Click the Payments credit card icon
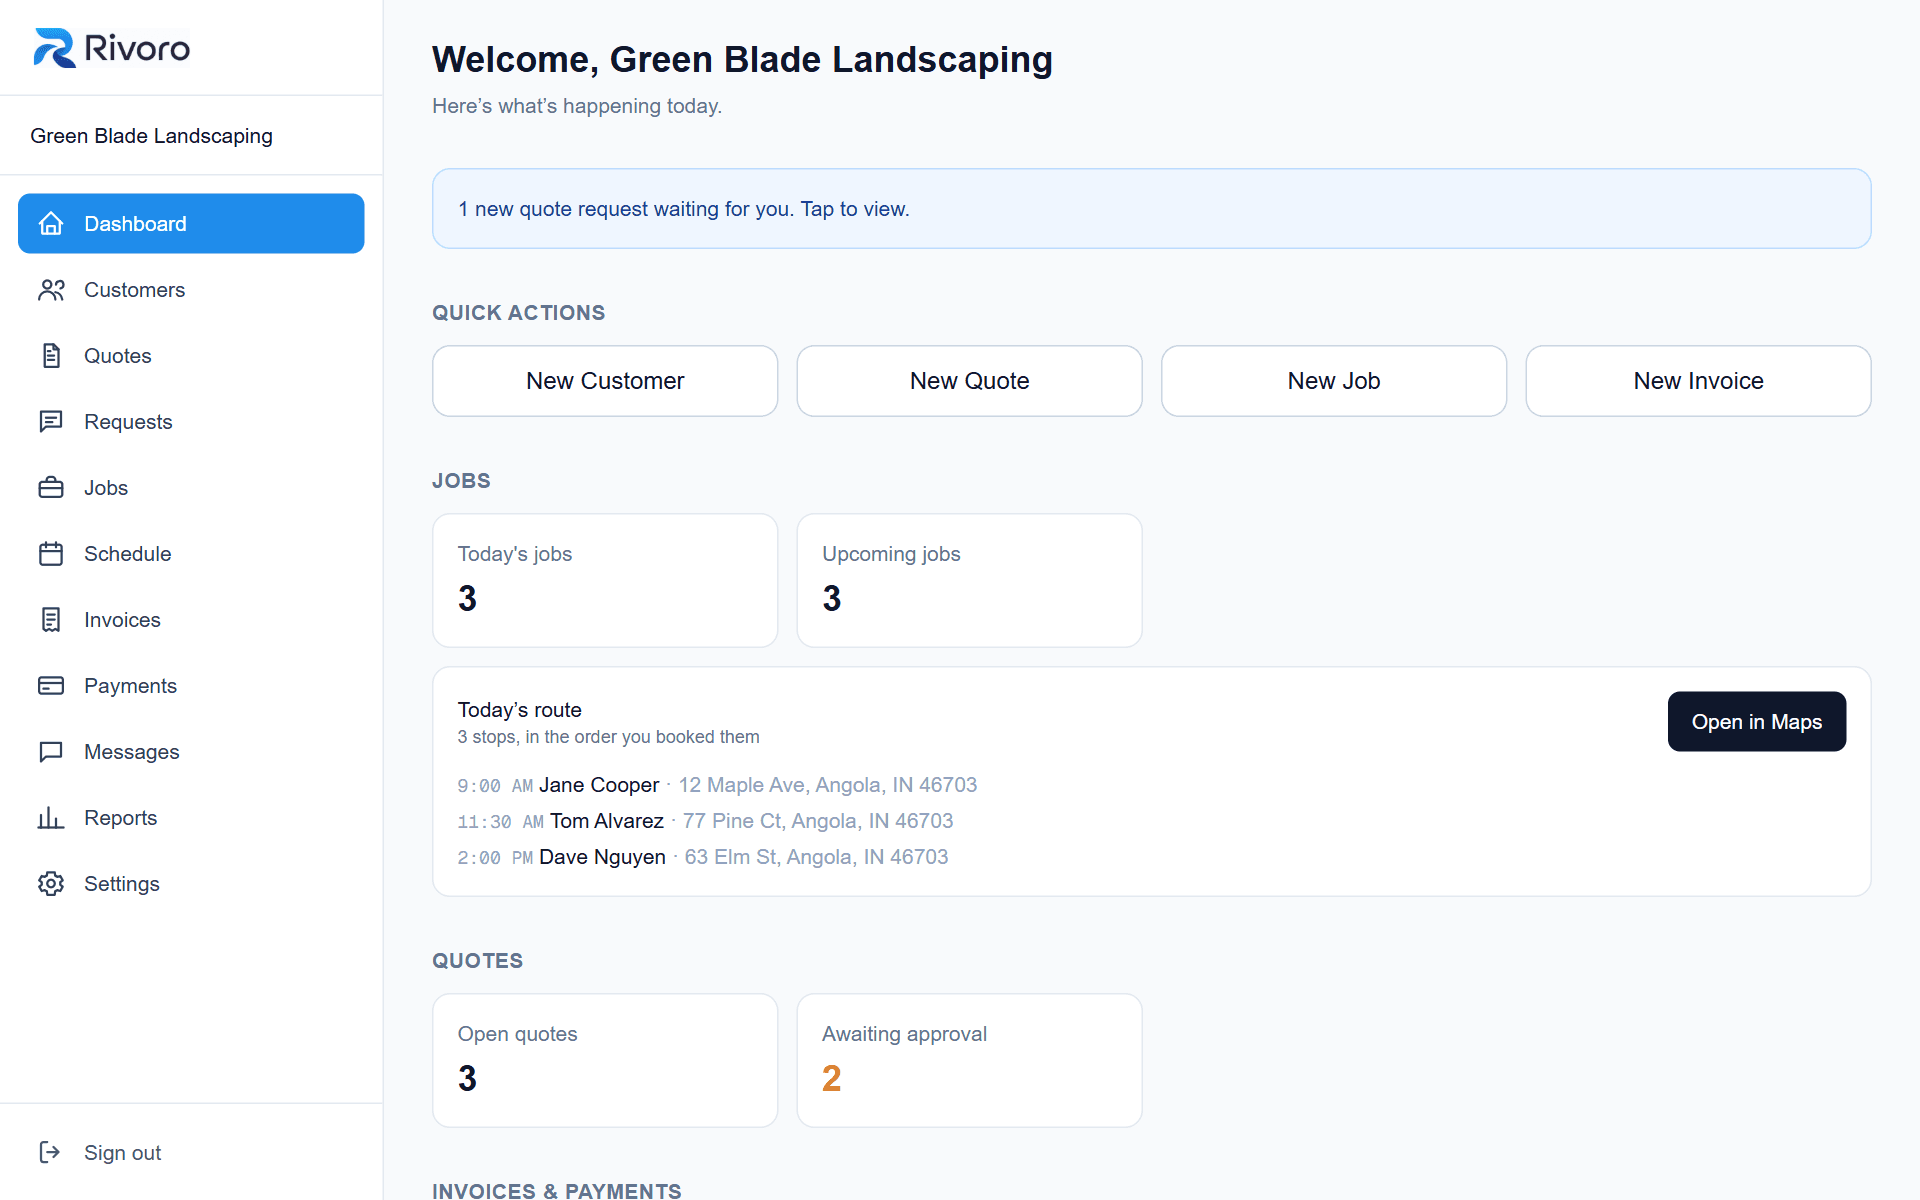 (x=51, y=686)
